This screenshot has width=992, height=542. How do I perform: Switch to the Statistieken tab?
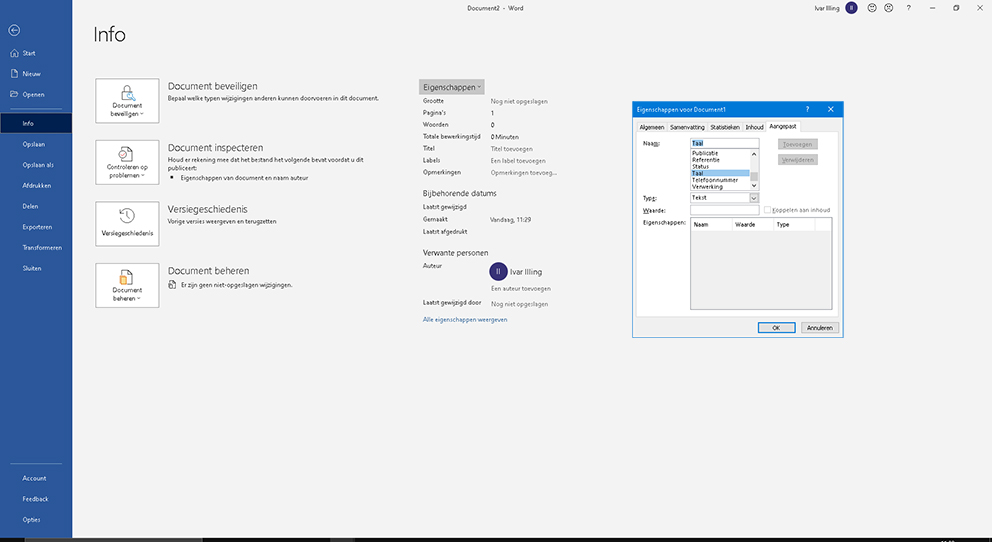tap(724, 127)
